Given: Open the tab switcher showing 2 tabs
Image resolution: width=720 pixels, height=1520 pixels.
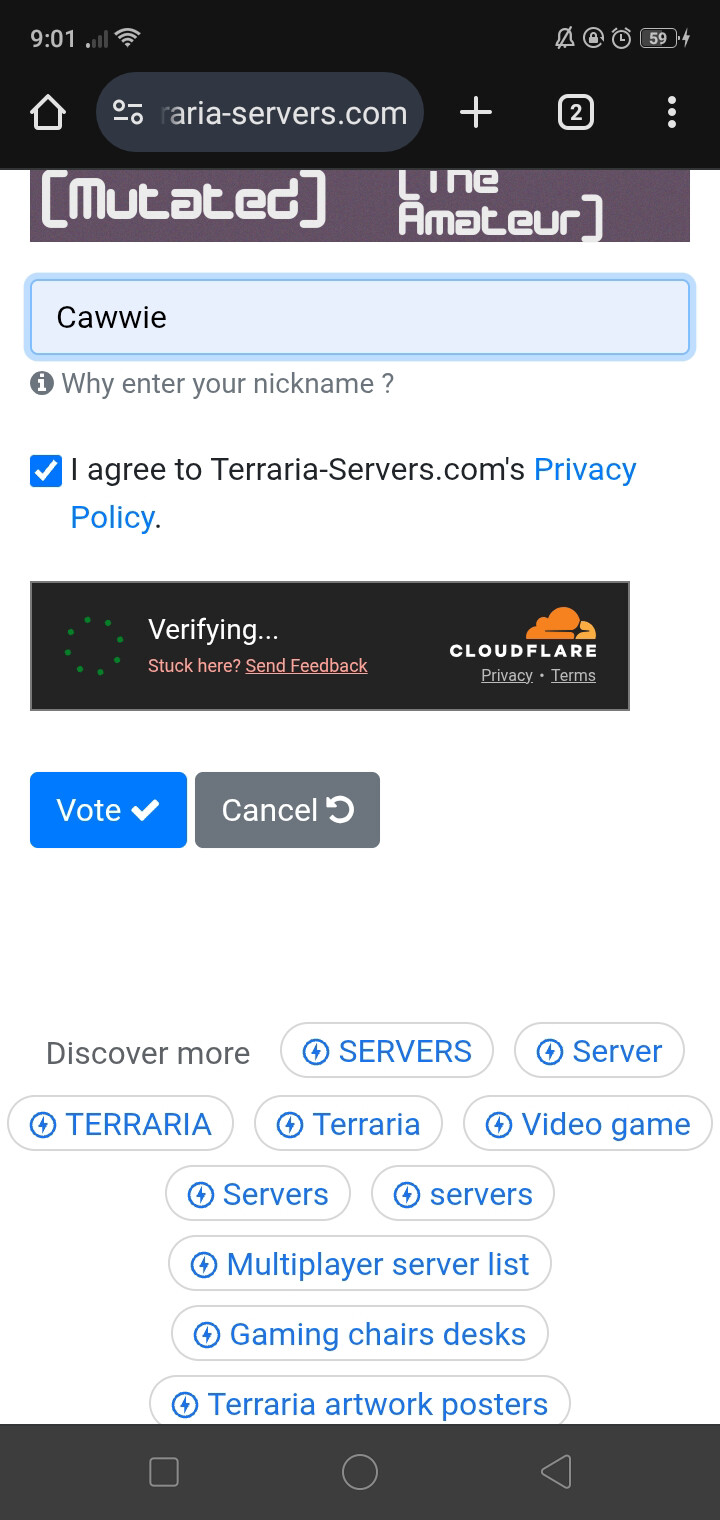Looking at the screenshot, I should click(x=575, y=113).
